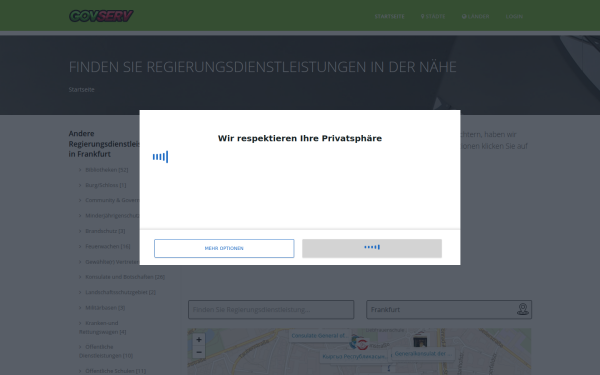Open the Startseite menu item
The width and height of the screenshot is (600, 375).
389,16
